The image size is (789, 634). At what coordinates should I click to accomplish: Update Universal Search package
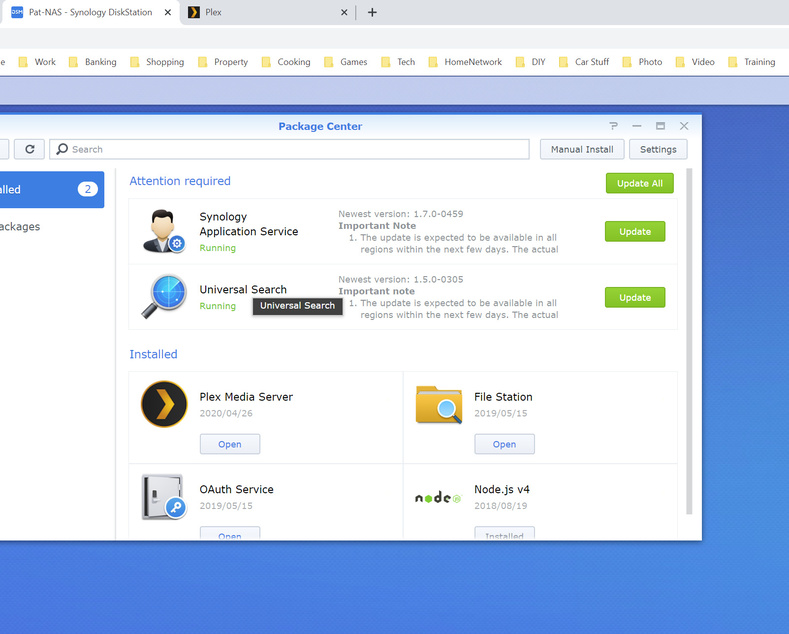point(635,297)
